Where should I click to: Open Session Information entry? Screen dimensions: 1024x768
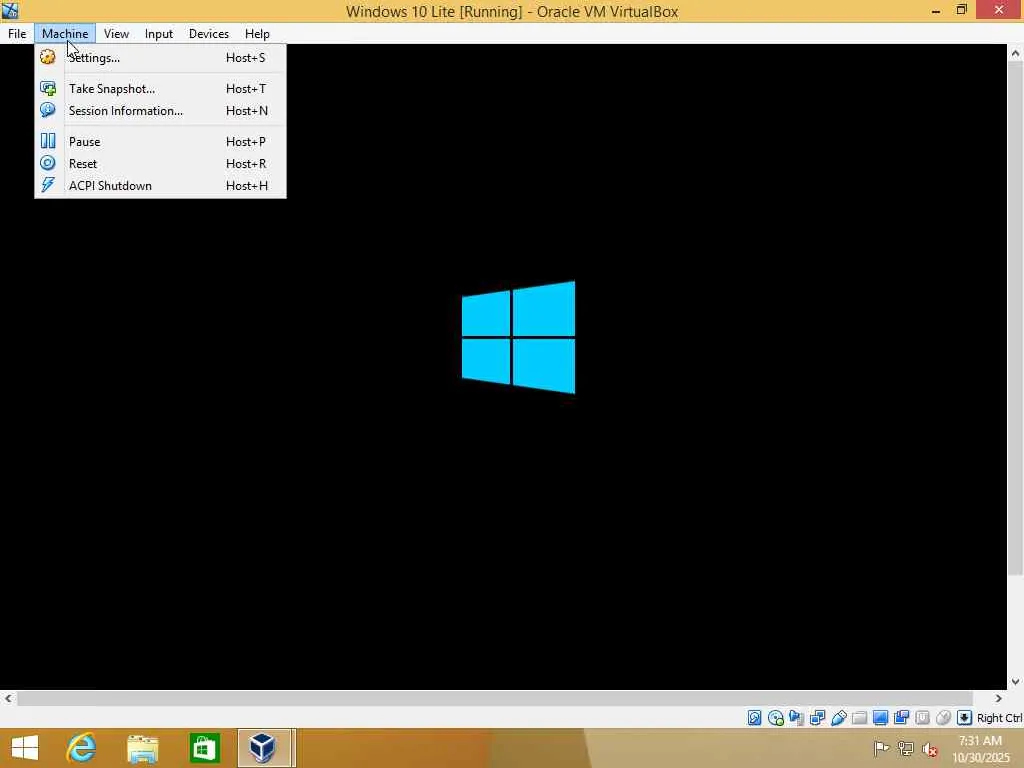pos(160,110)
